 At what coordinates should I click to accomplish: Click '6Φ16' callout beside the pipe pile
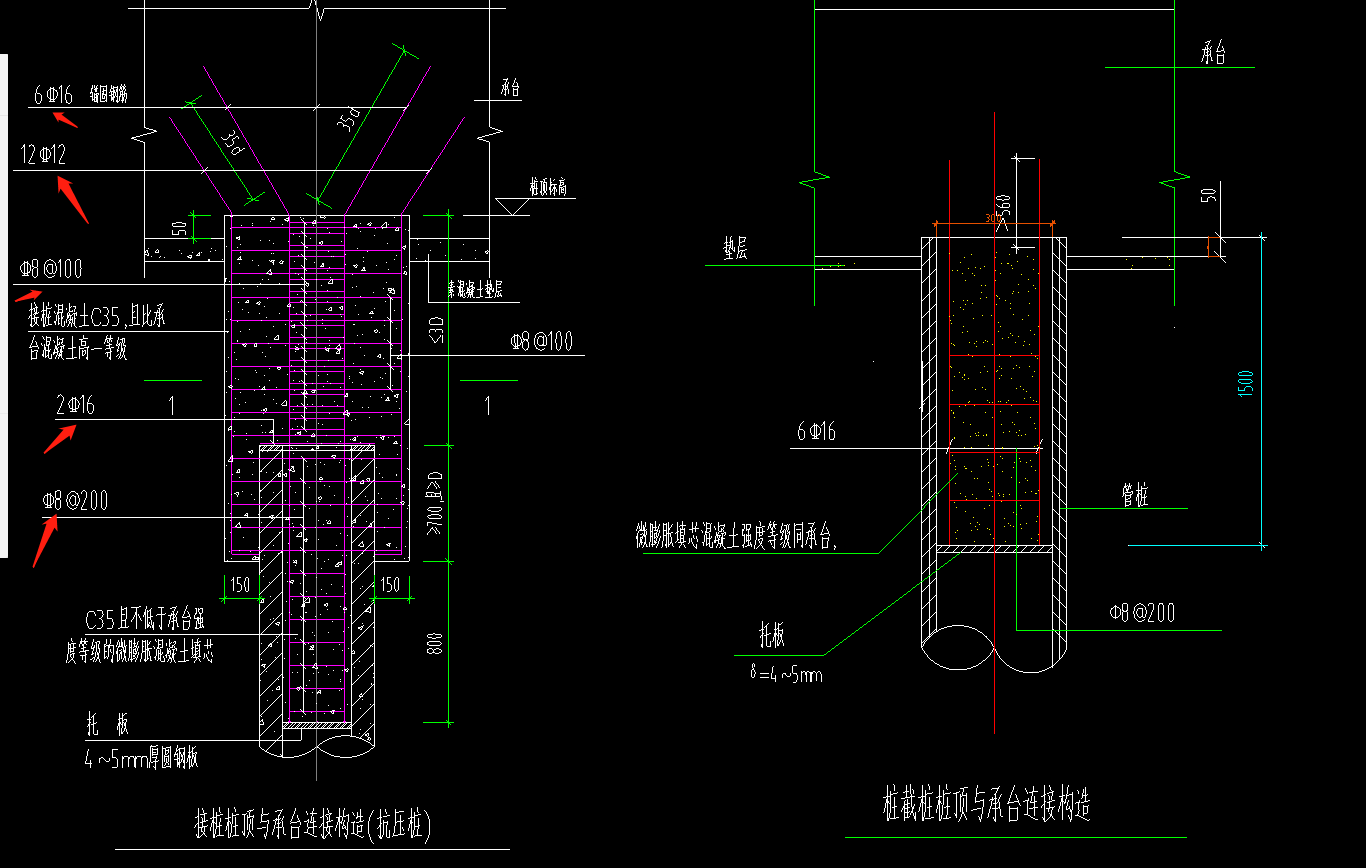point(816,432)
